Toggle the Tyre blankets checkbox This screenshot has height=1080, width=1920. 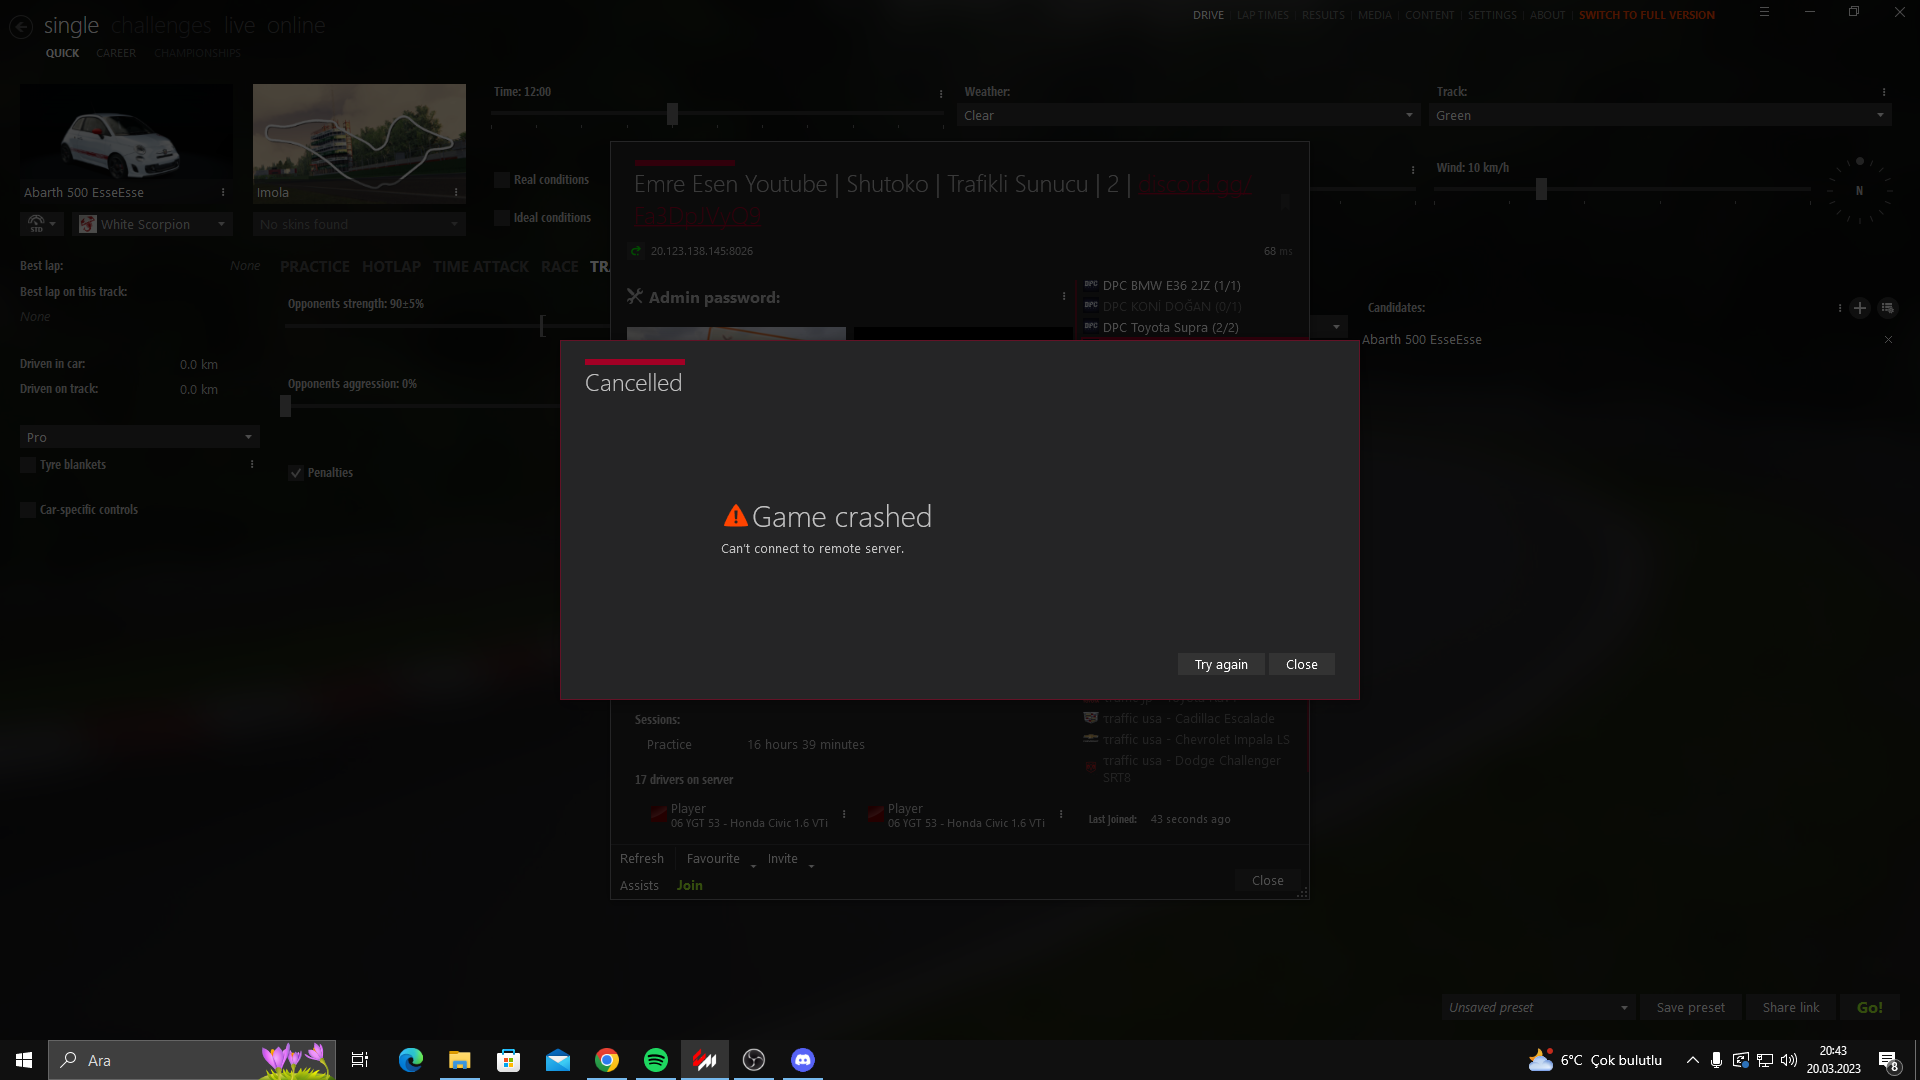[28, 465]
